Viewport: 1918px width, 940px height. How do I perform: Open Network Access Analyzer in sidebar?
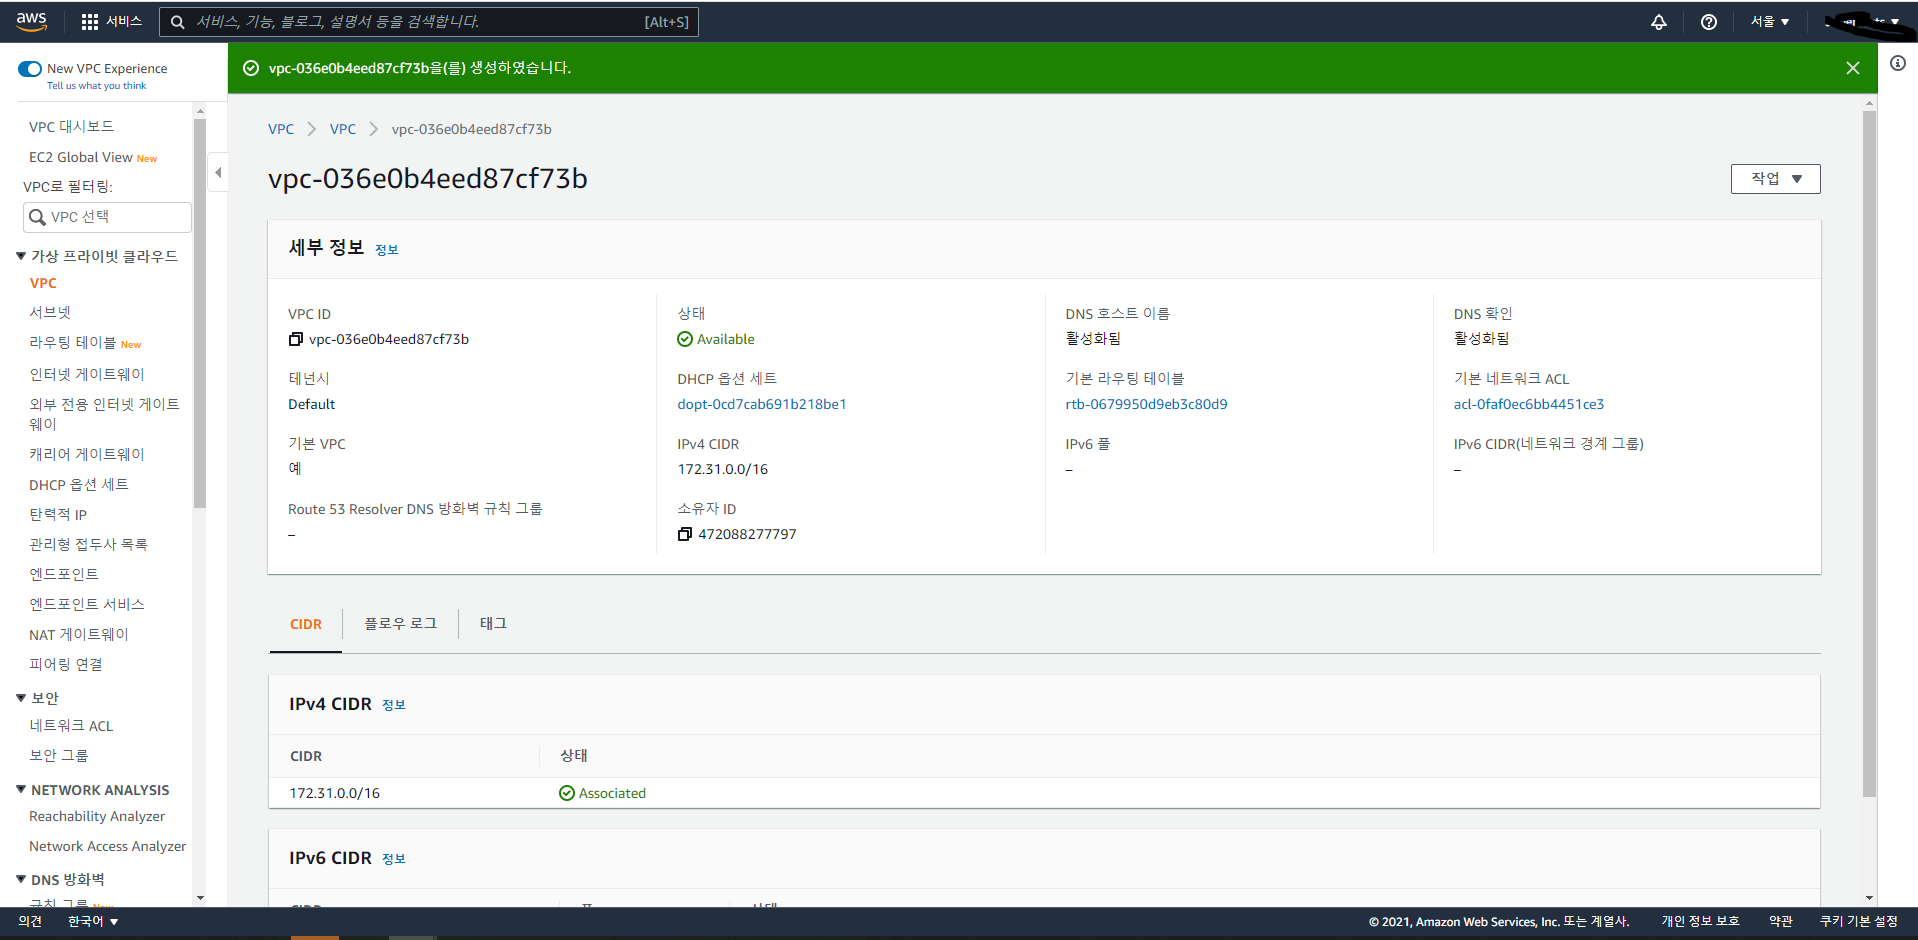coord(107,846)
